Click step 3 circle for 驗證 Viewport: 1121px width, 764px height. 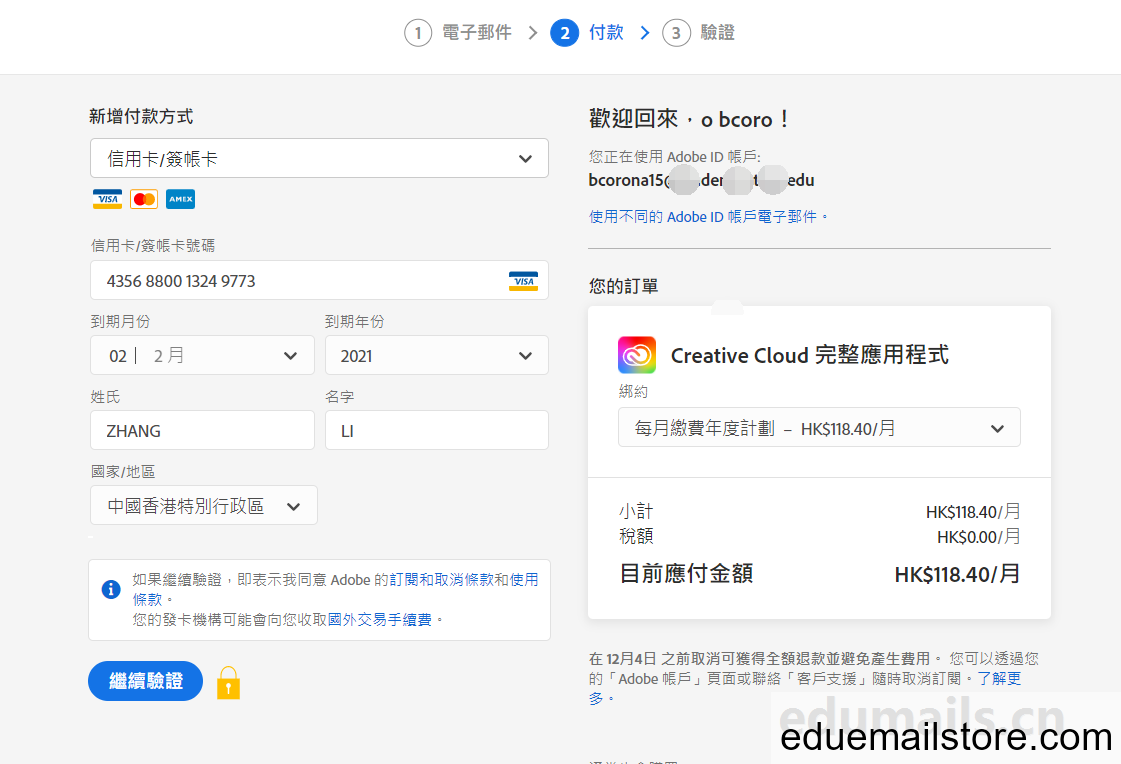pos(676,33)
